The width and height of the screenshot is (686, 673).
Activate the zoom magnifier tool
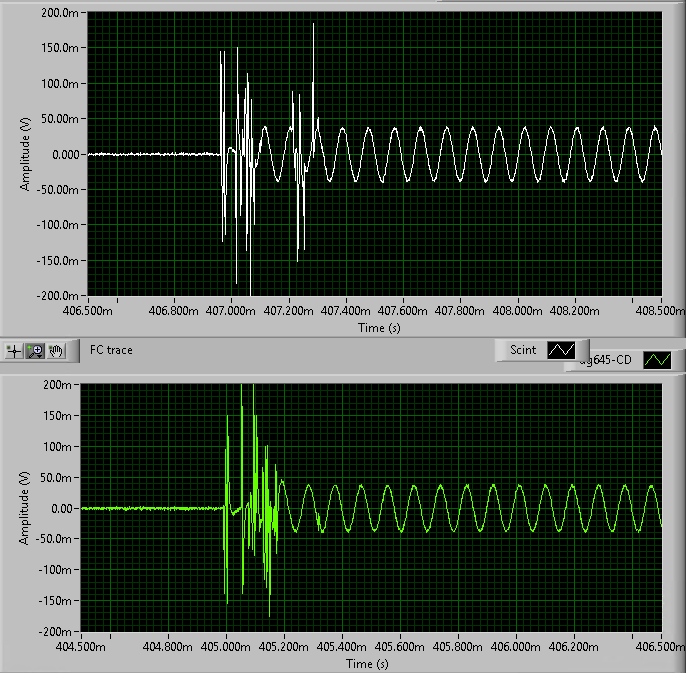36,350
